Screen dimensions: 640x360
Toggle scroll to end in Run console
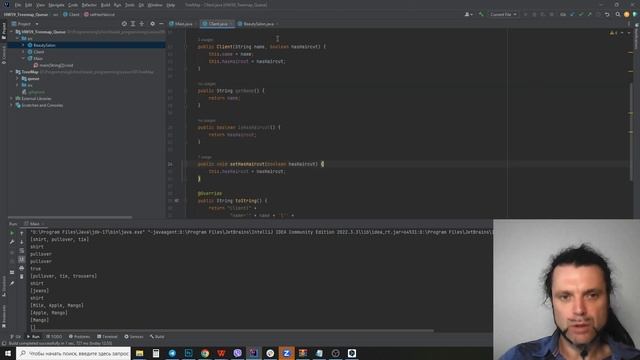22,259
